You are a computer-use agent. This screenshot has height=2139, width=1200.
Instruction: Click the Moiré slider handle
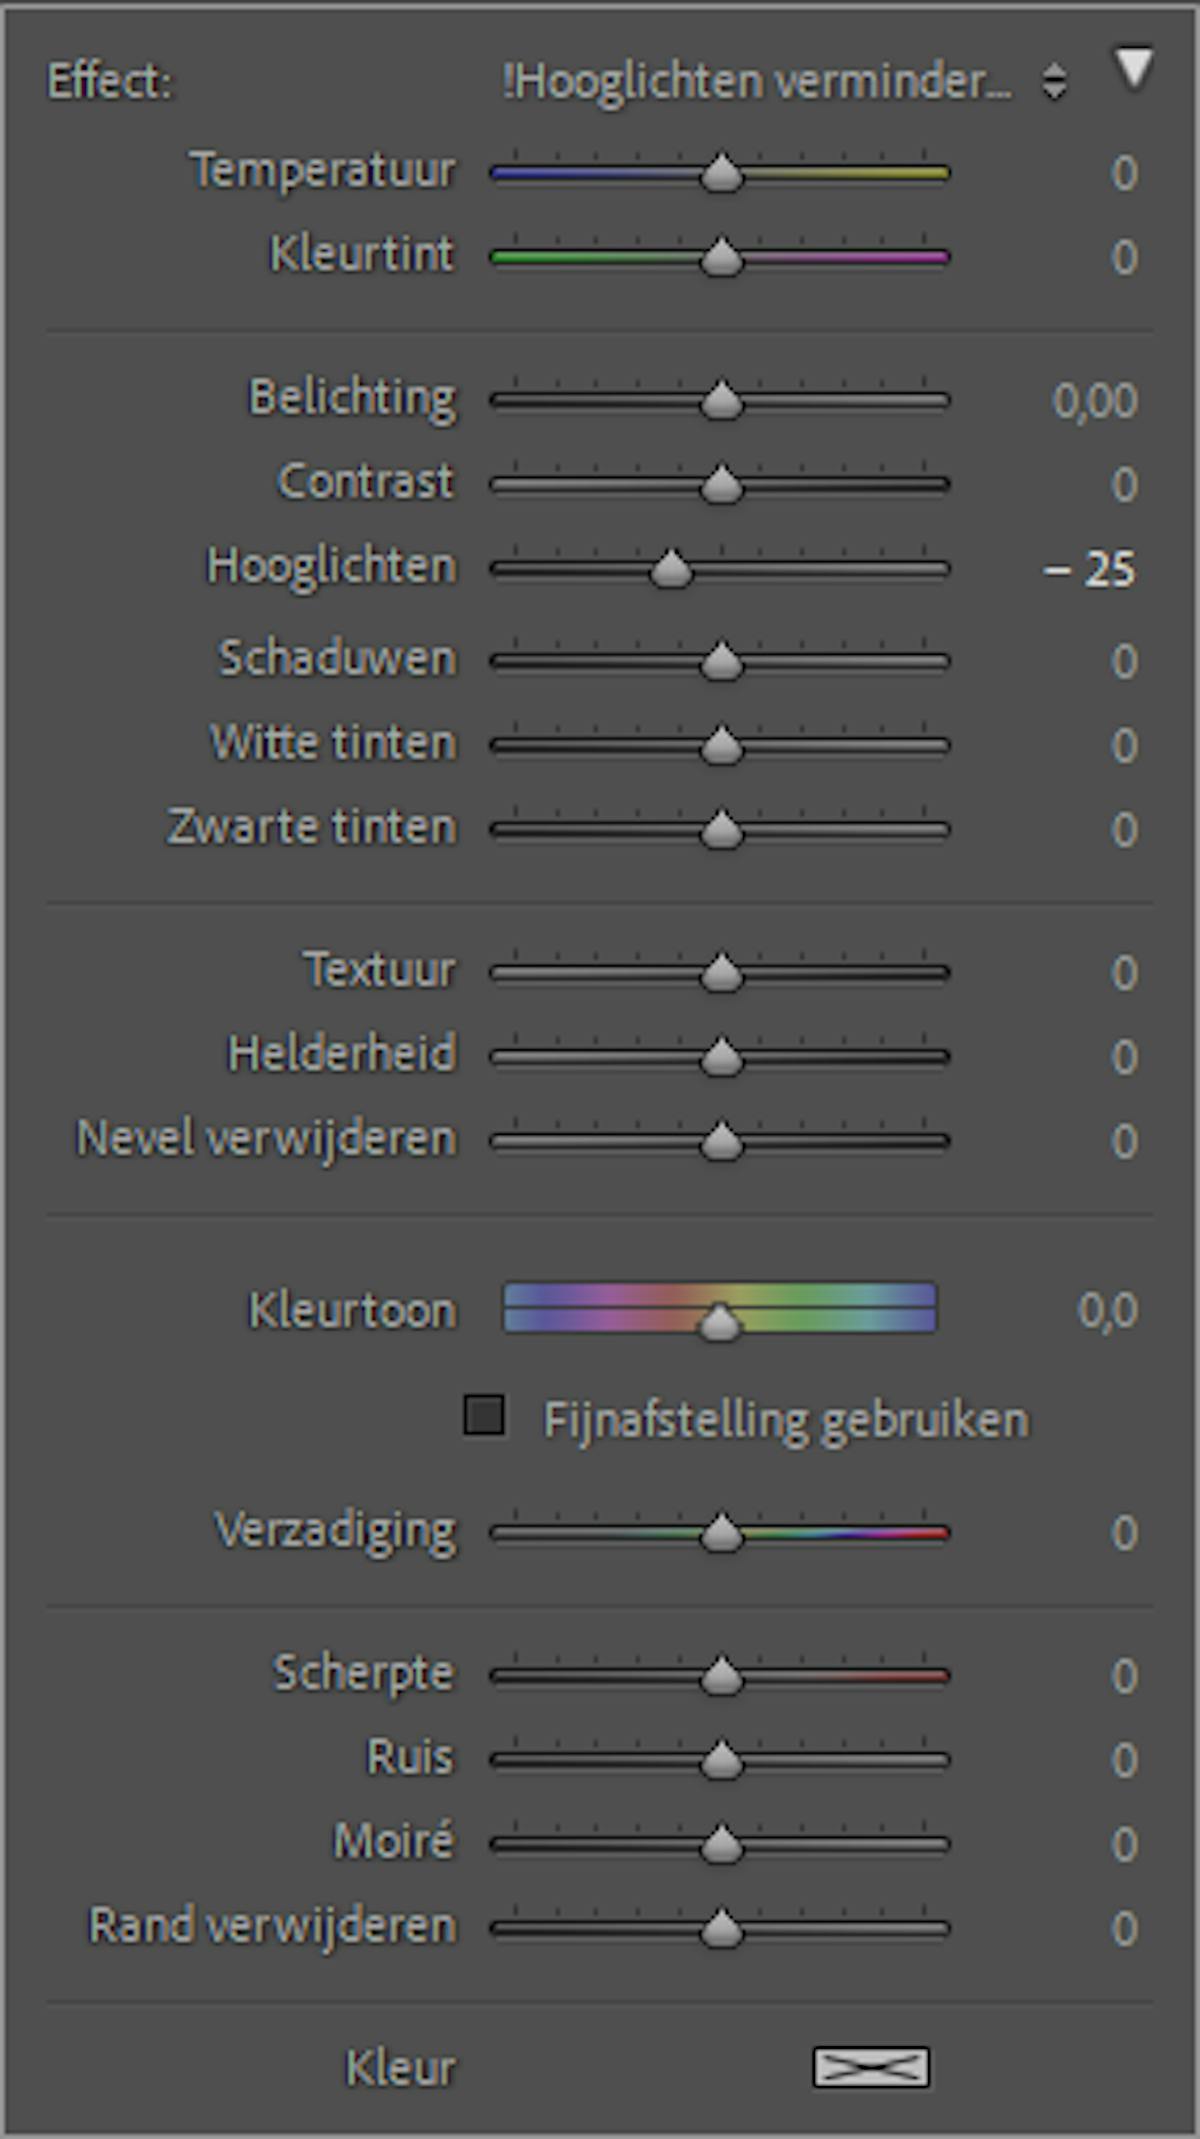[721, 1845]
